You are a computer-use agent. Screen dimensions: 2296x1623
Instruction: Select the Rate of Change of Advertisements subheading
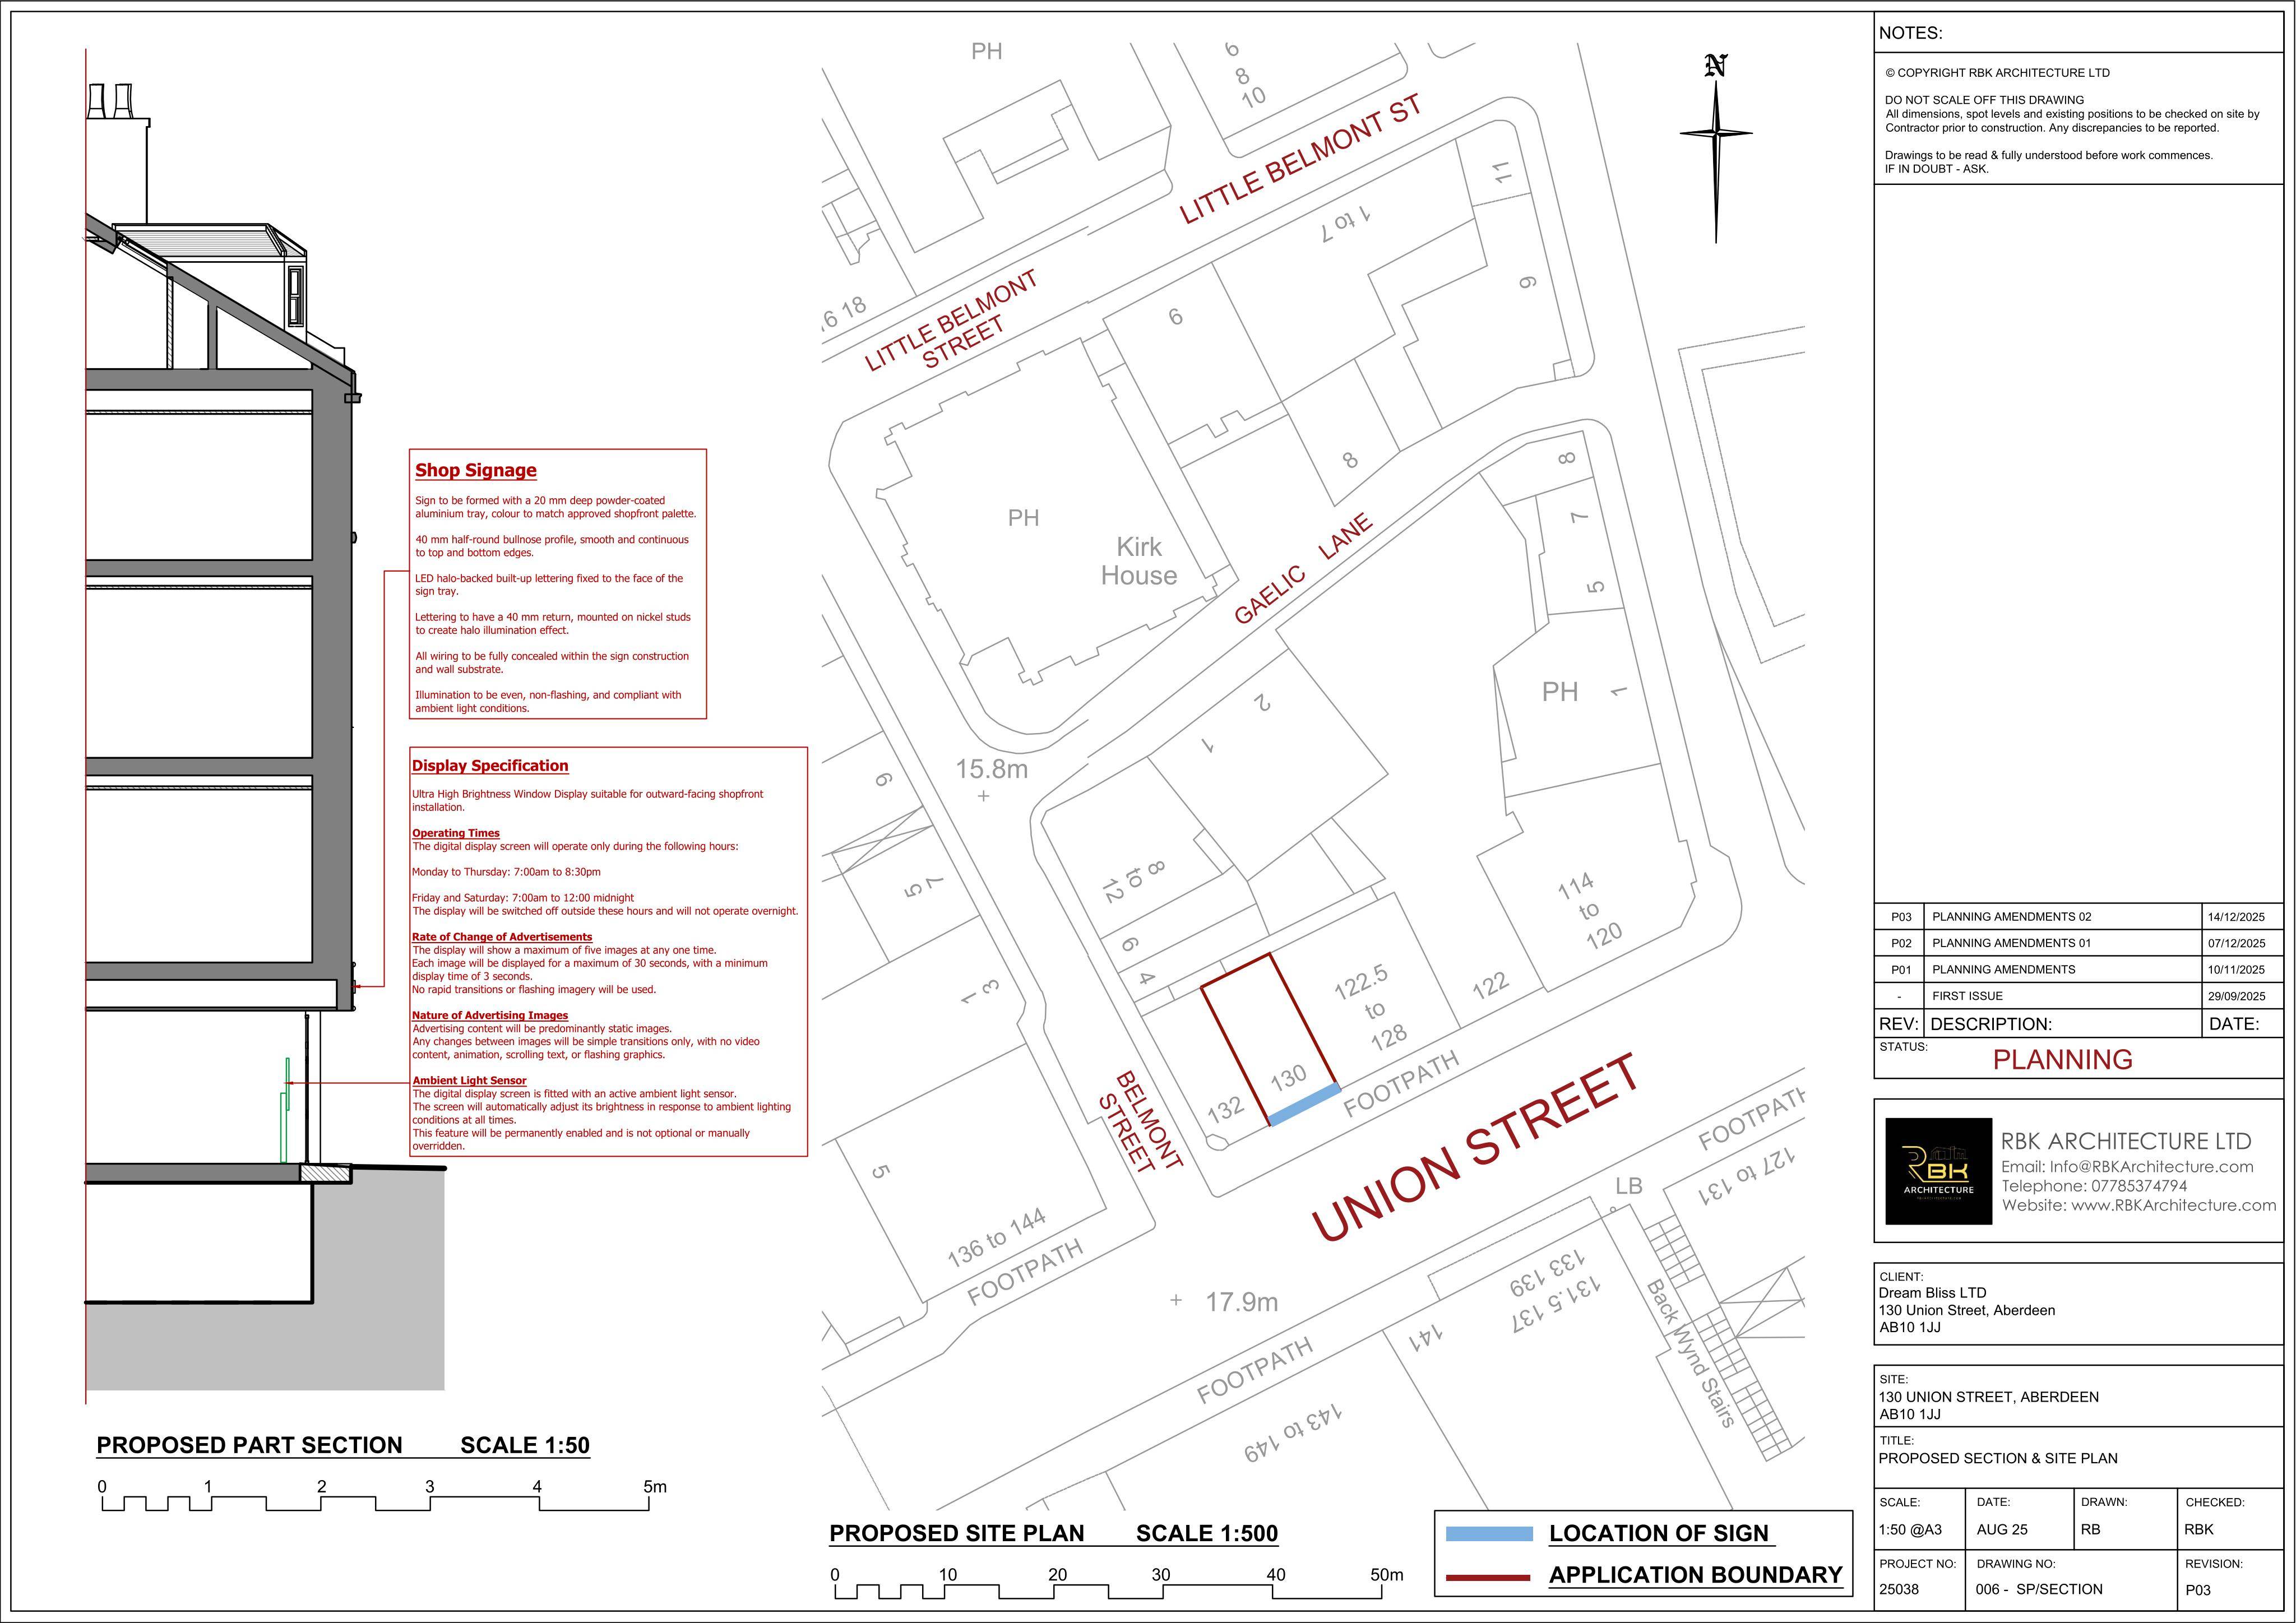502,937
